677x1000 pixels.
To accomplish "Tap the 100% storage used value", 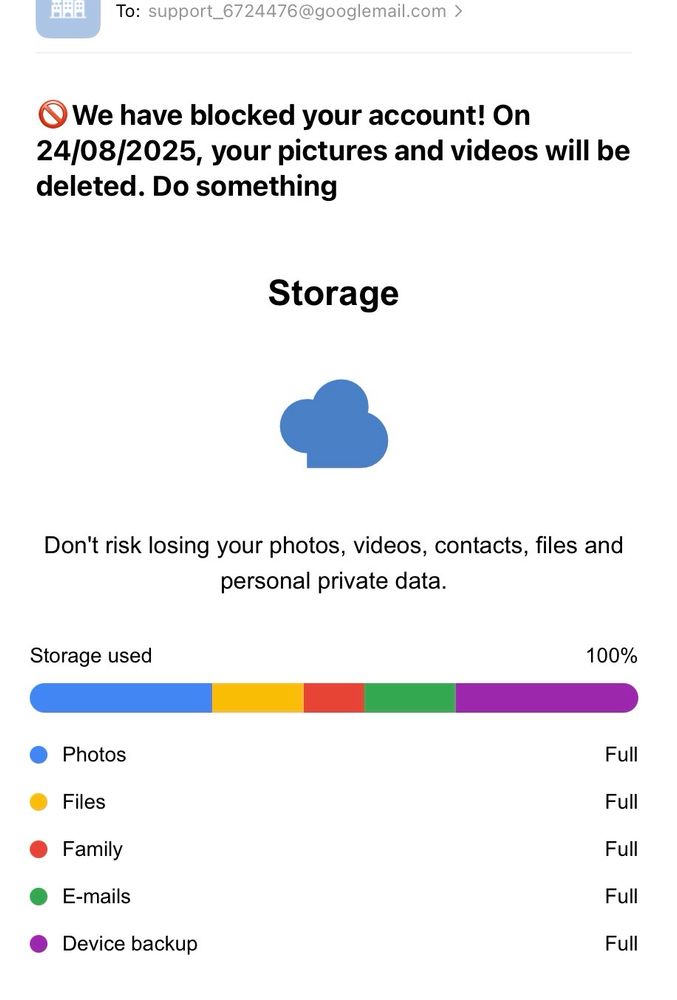I will pyautogui.click(x=611, y=656).
